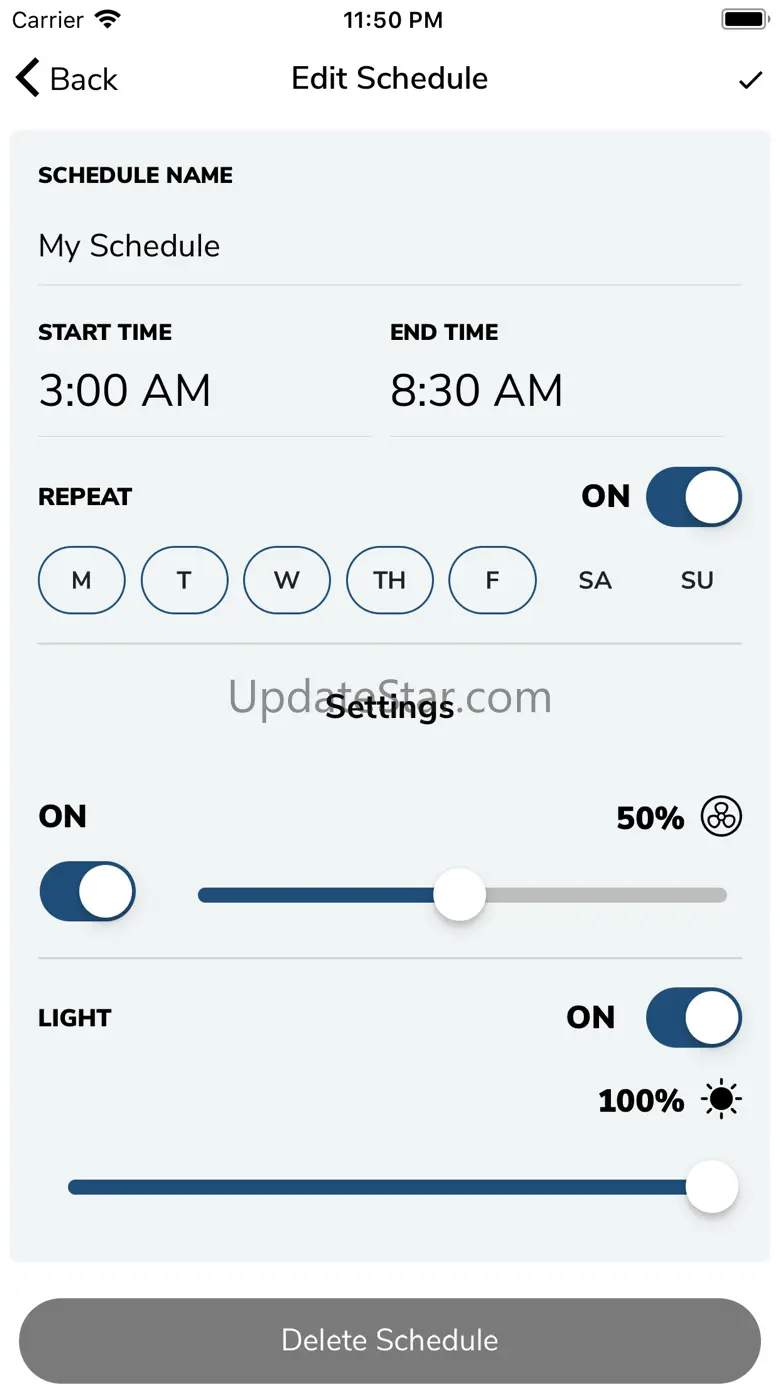The image size is (780, 1387).
Task: Select Sunday as repeat day
Action: 697,580
